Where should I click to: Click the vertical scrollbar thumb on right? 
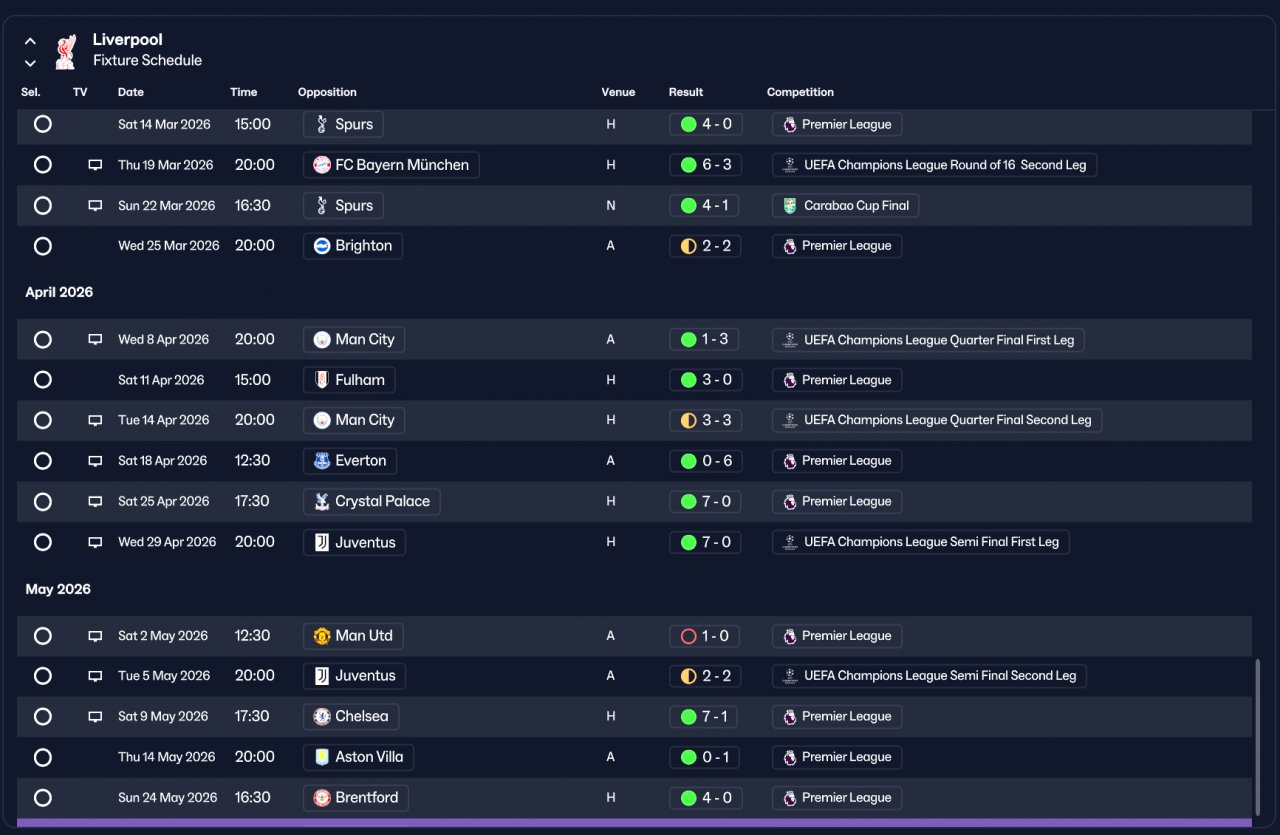pos(1259,737)
